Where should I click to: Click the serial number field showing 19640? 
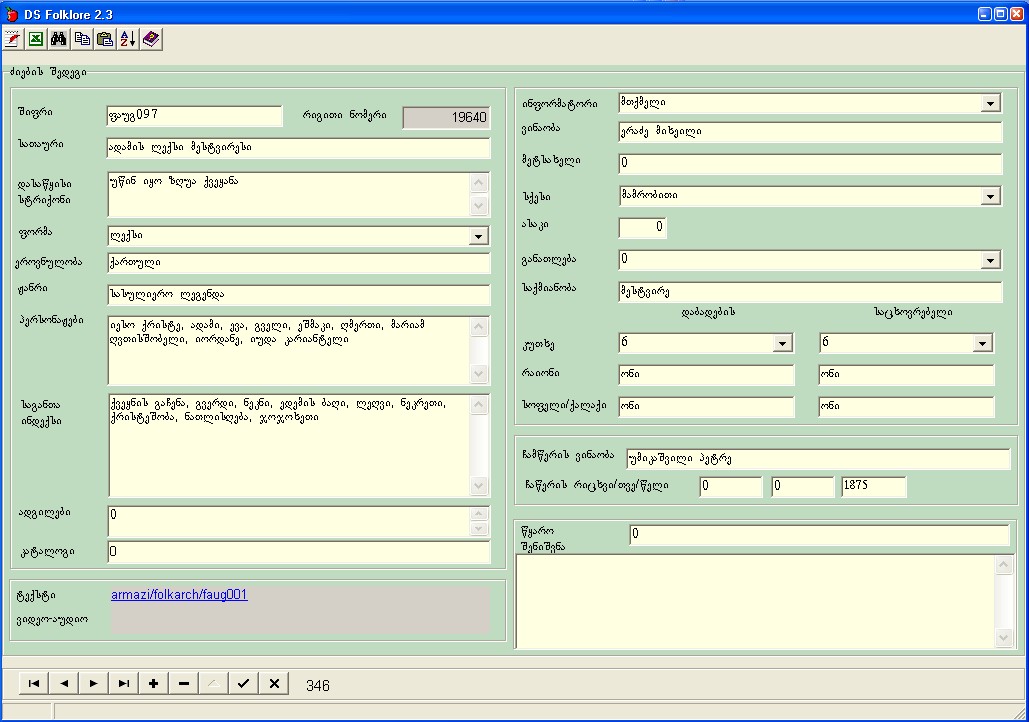446,117
